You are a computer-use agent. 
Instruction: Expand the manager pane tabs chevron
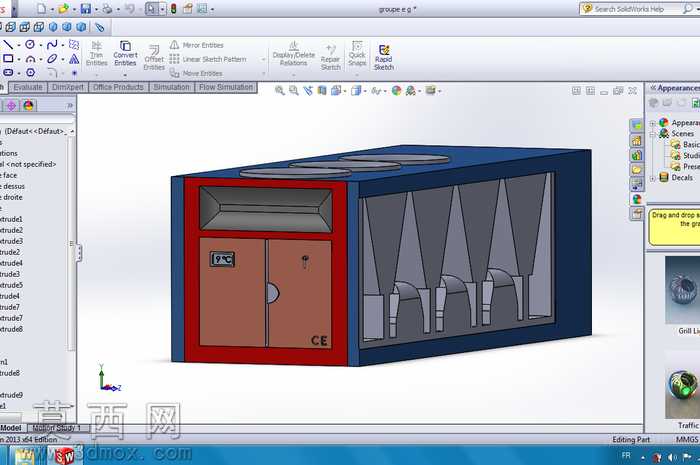tap(69, 106)
